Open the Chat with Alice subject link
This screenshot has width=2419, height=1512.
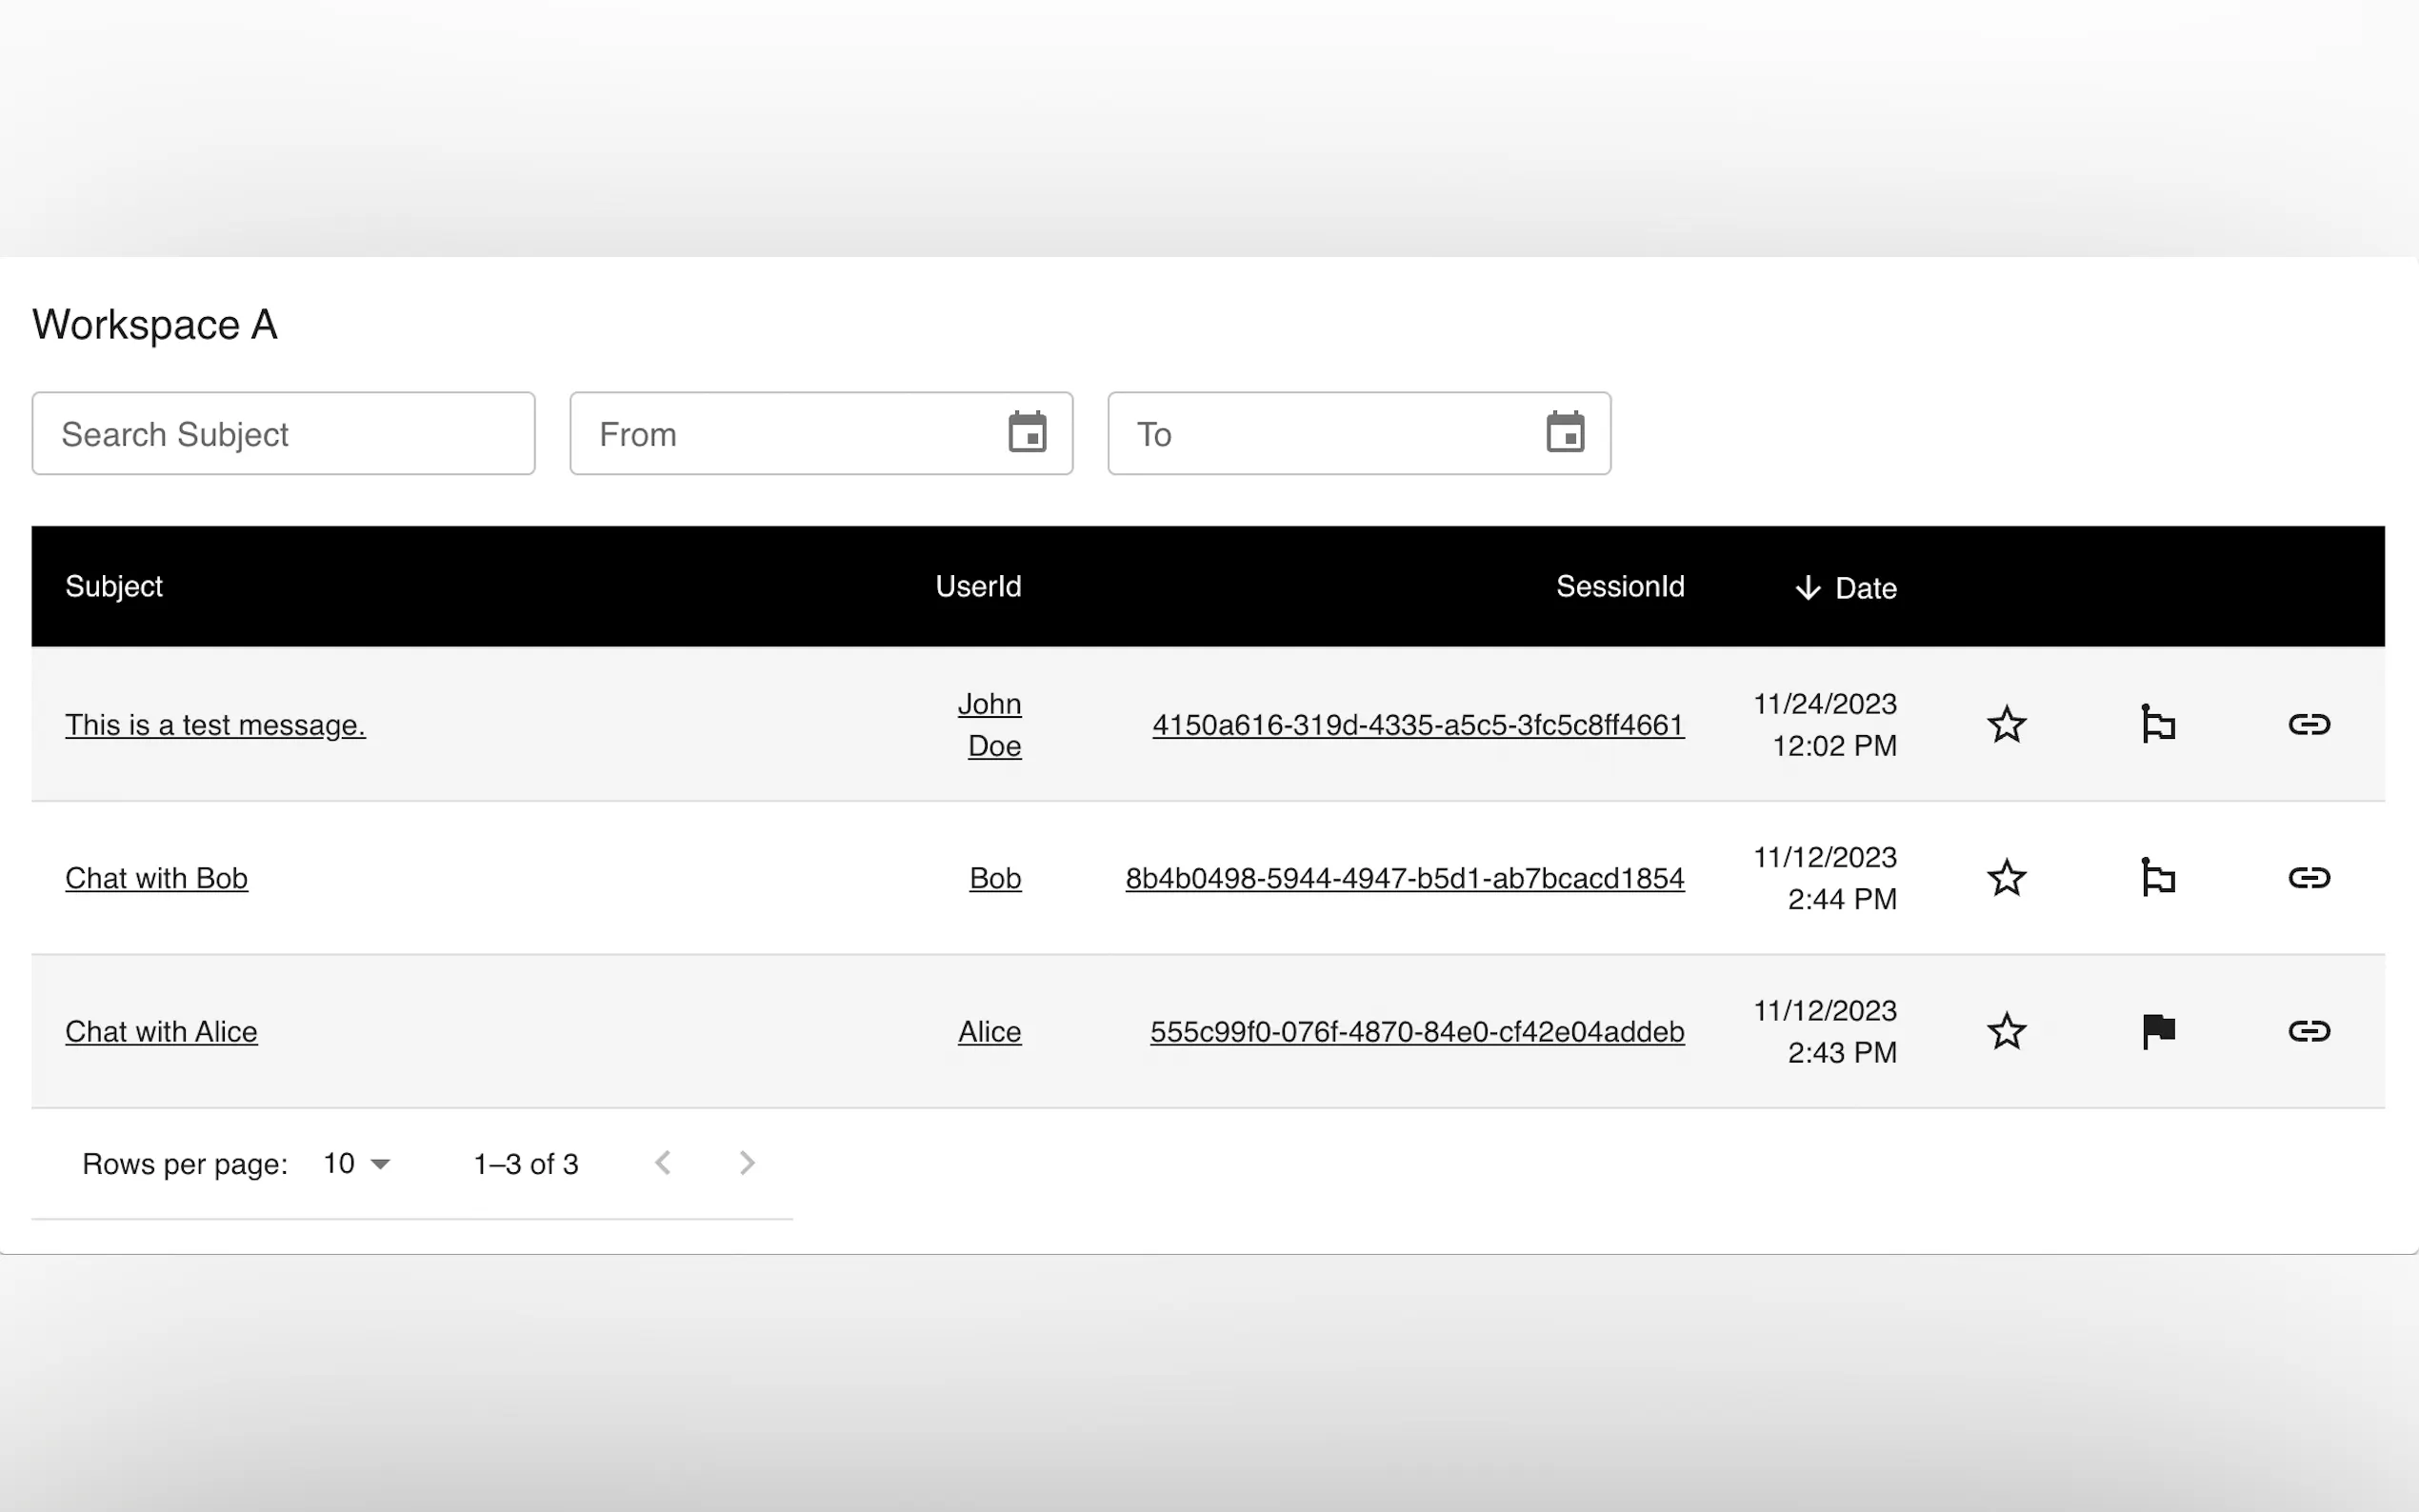point(161,1031)
